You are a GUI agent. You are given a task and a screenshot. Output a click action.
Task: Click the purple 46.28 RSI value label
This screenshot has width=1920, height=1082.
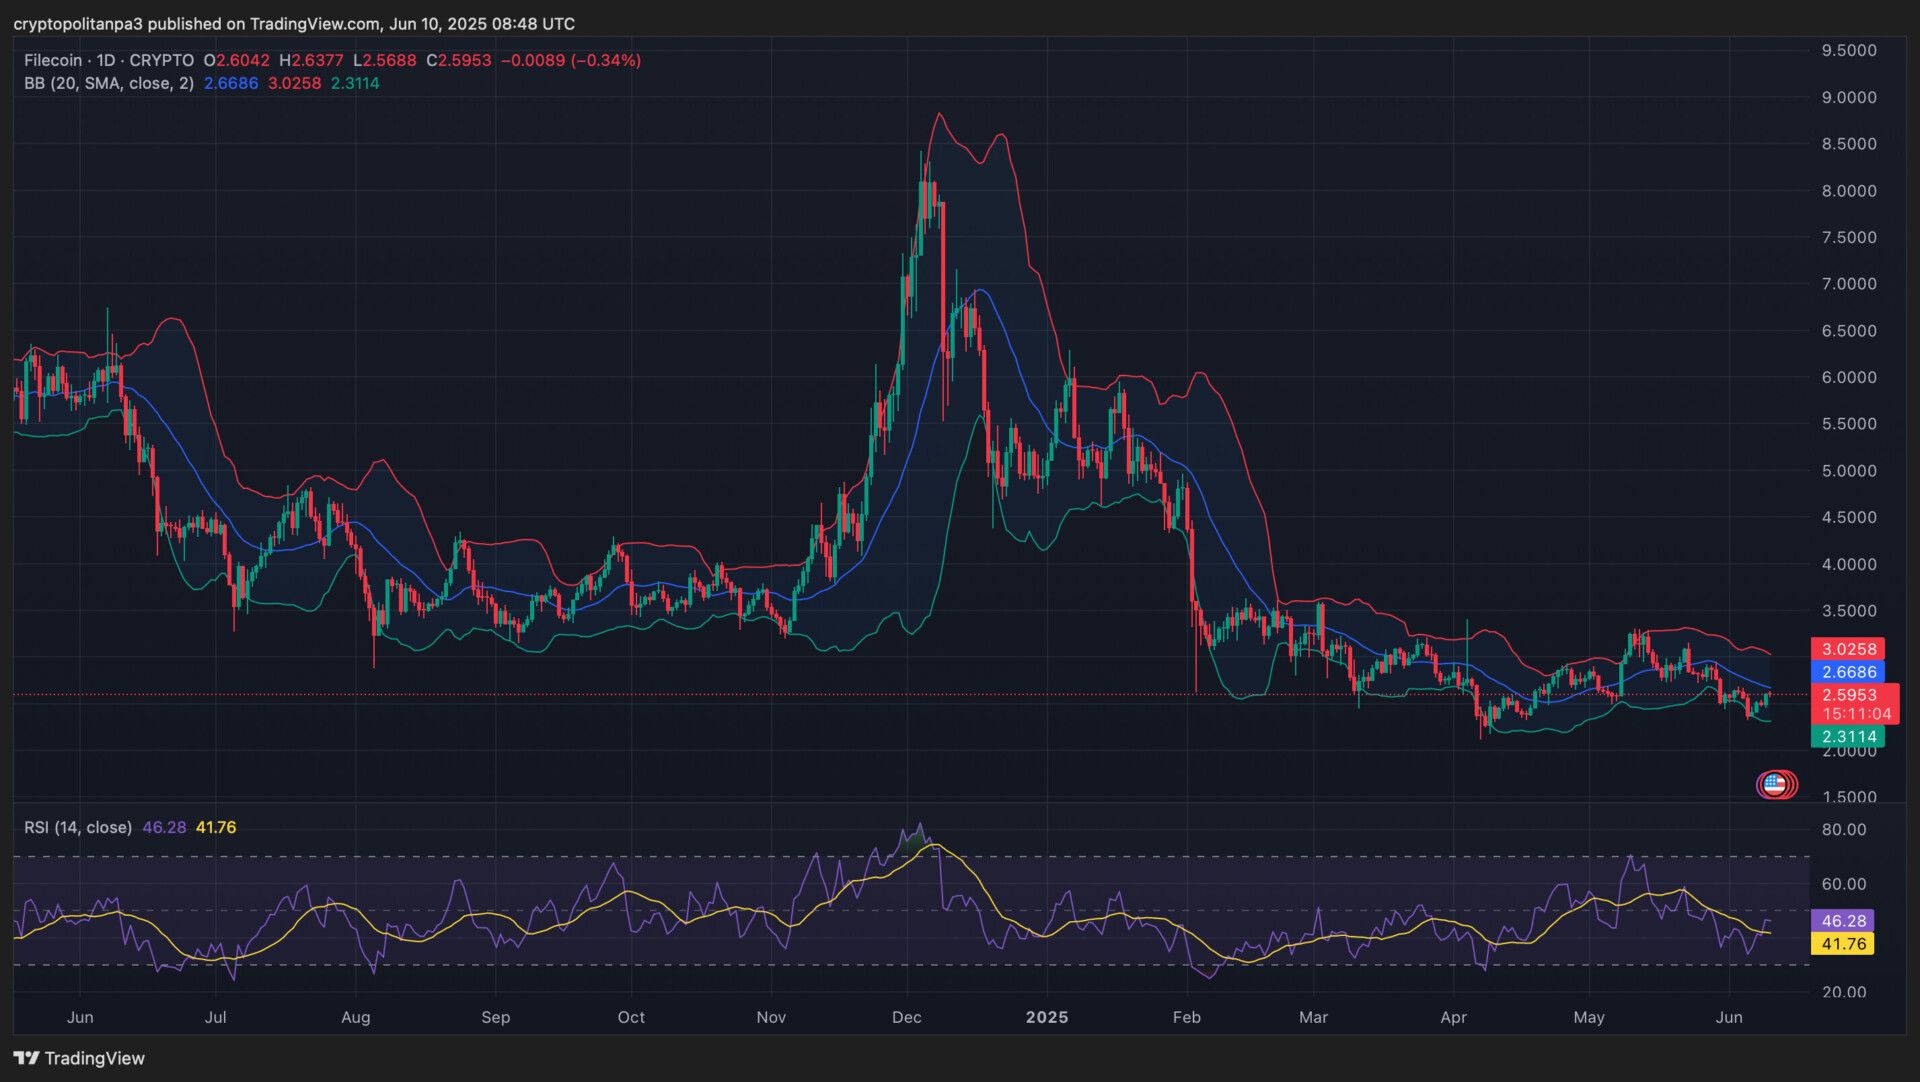pyautogui.click(x=1842, y=921)
